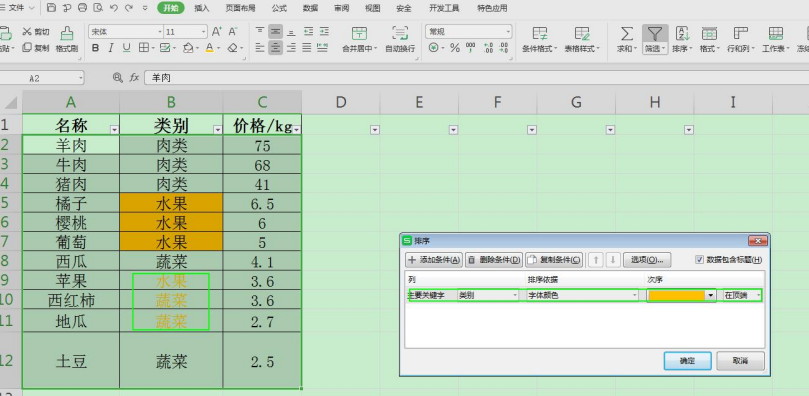Toggle align text left
Viewport: 809px width, 396px height.
click(260, 48)
